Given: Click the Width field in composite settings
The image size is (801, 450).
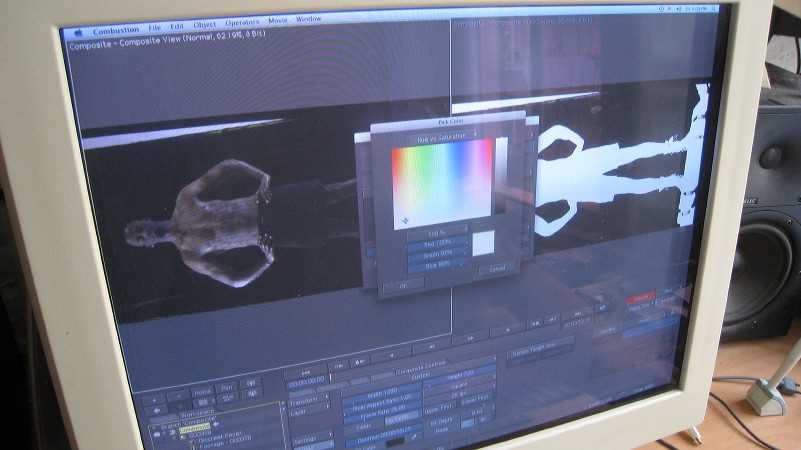Looking at the screenshot, I should pyautogui.click(x=382, y=390).
